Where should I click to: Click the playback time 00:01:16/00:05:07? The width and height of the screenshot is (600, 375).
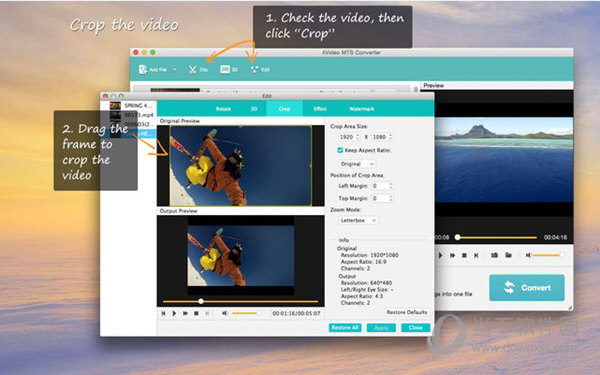pyautogui.click(x=296, y=313)
